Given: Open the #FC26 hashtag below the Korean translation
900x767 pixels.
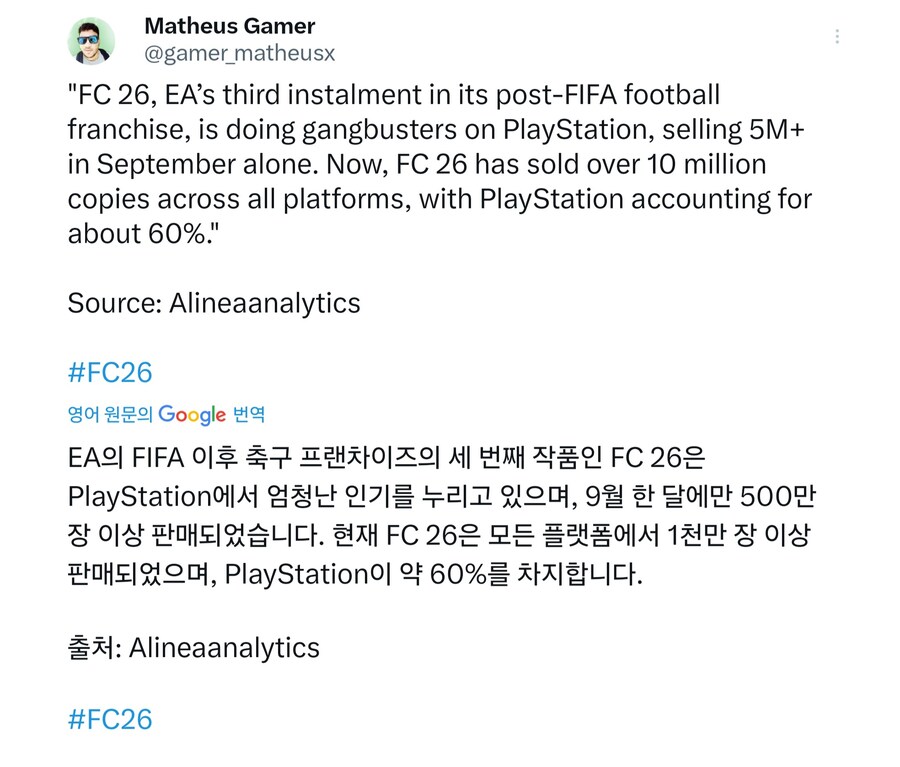Looking at the screenshot, I should click(x=110, y=718).
